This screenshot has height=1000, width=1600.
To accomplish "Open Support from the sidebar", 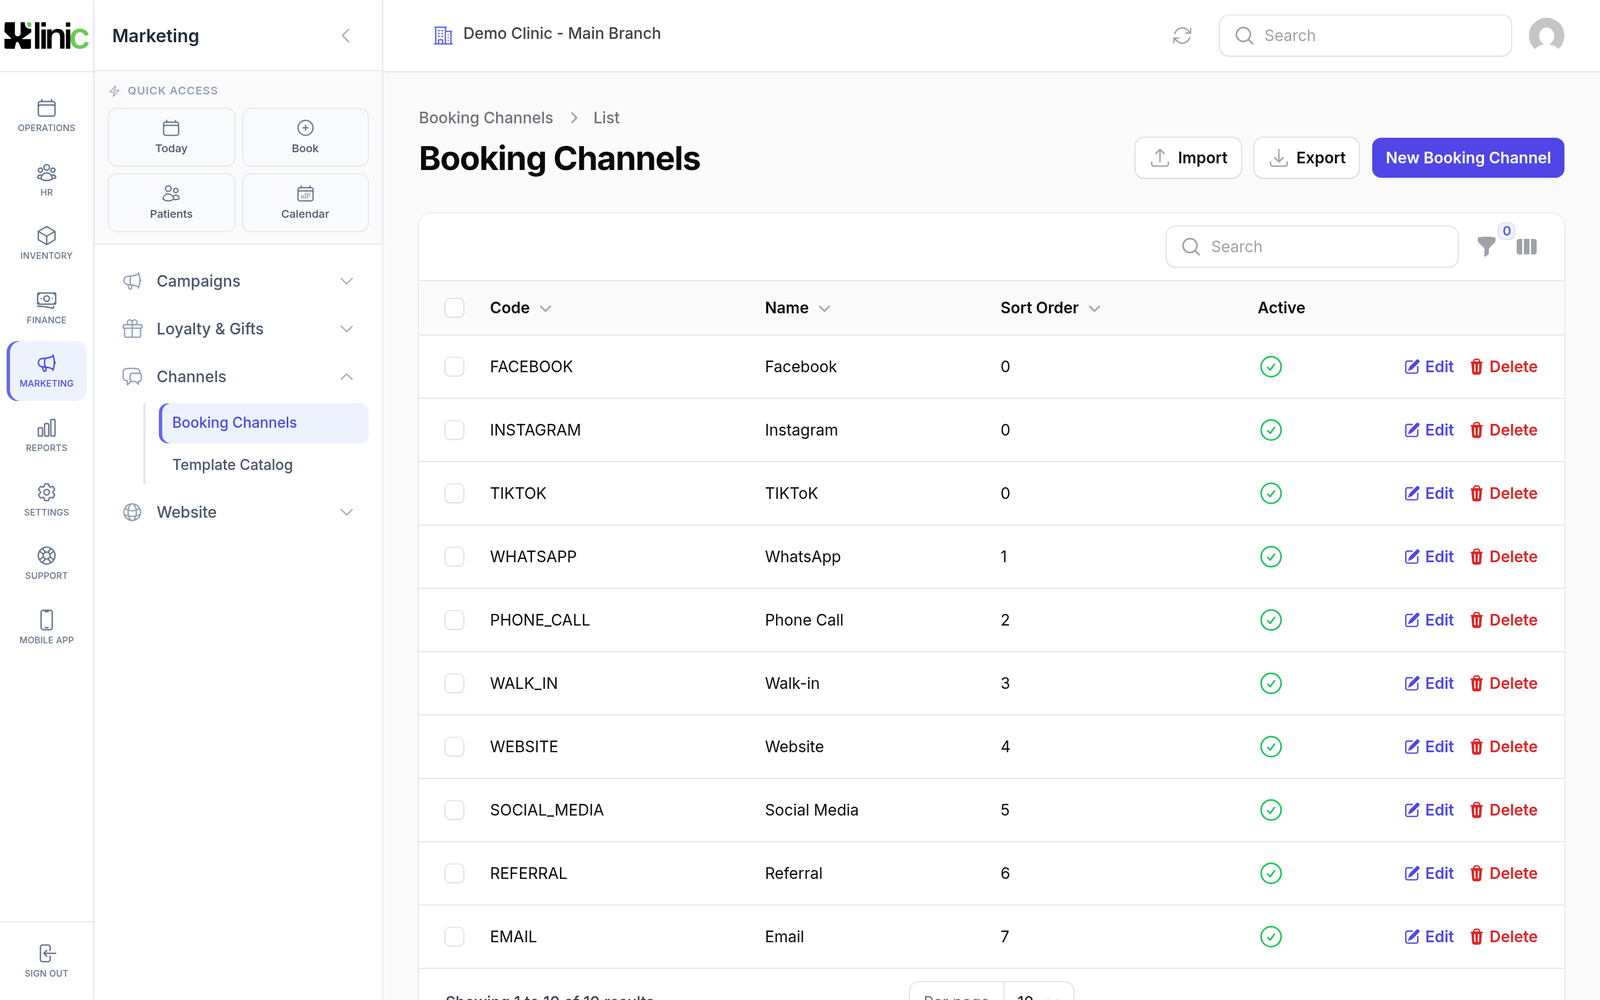I will (46, 563).
